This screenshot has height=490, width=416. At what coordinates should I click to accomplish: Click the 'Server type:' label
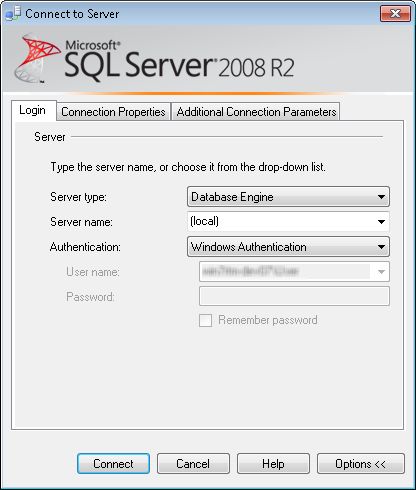click(78, 197)
